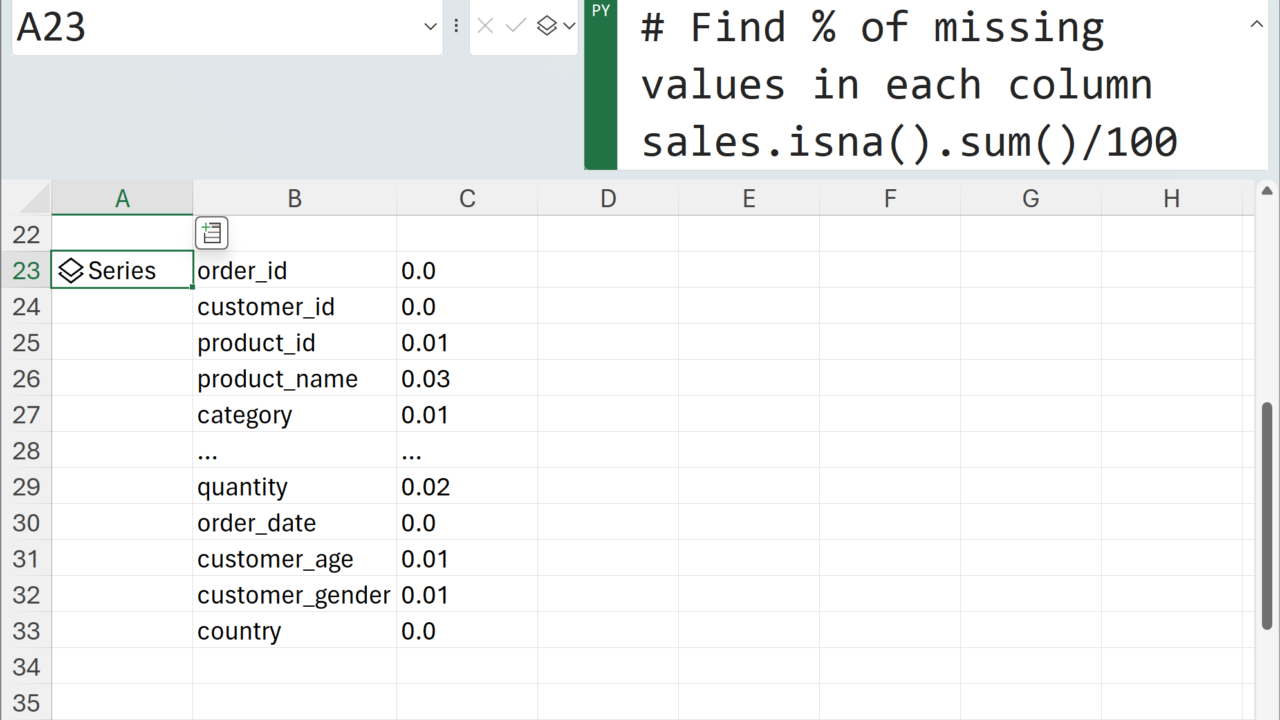Click the cancel X icon in formula bar
1280x720 pixels.
coord(486,26)
